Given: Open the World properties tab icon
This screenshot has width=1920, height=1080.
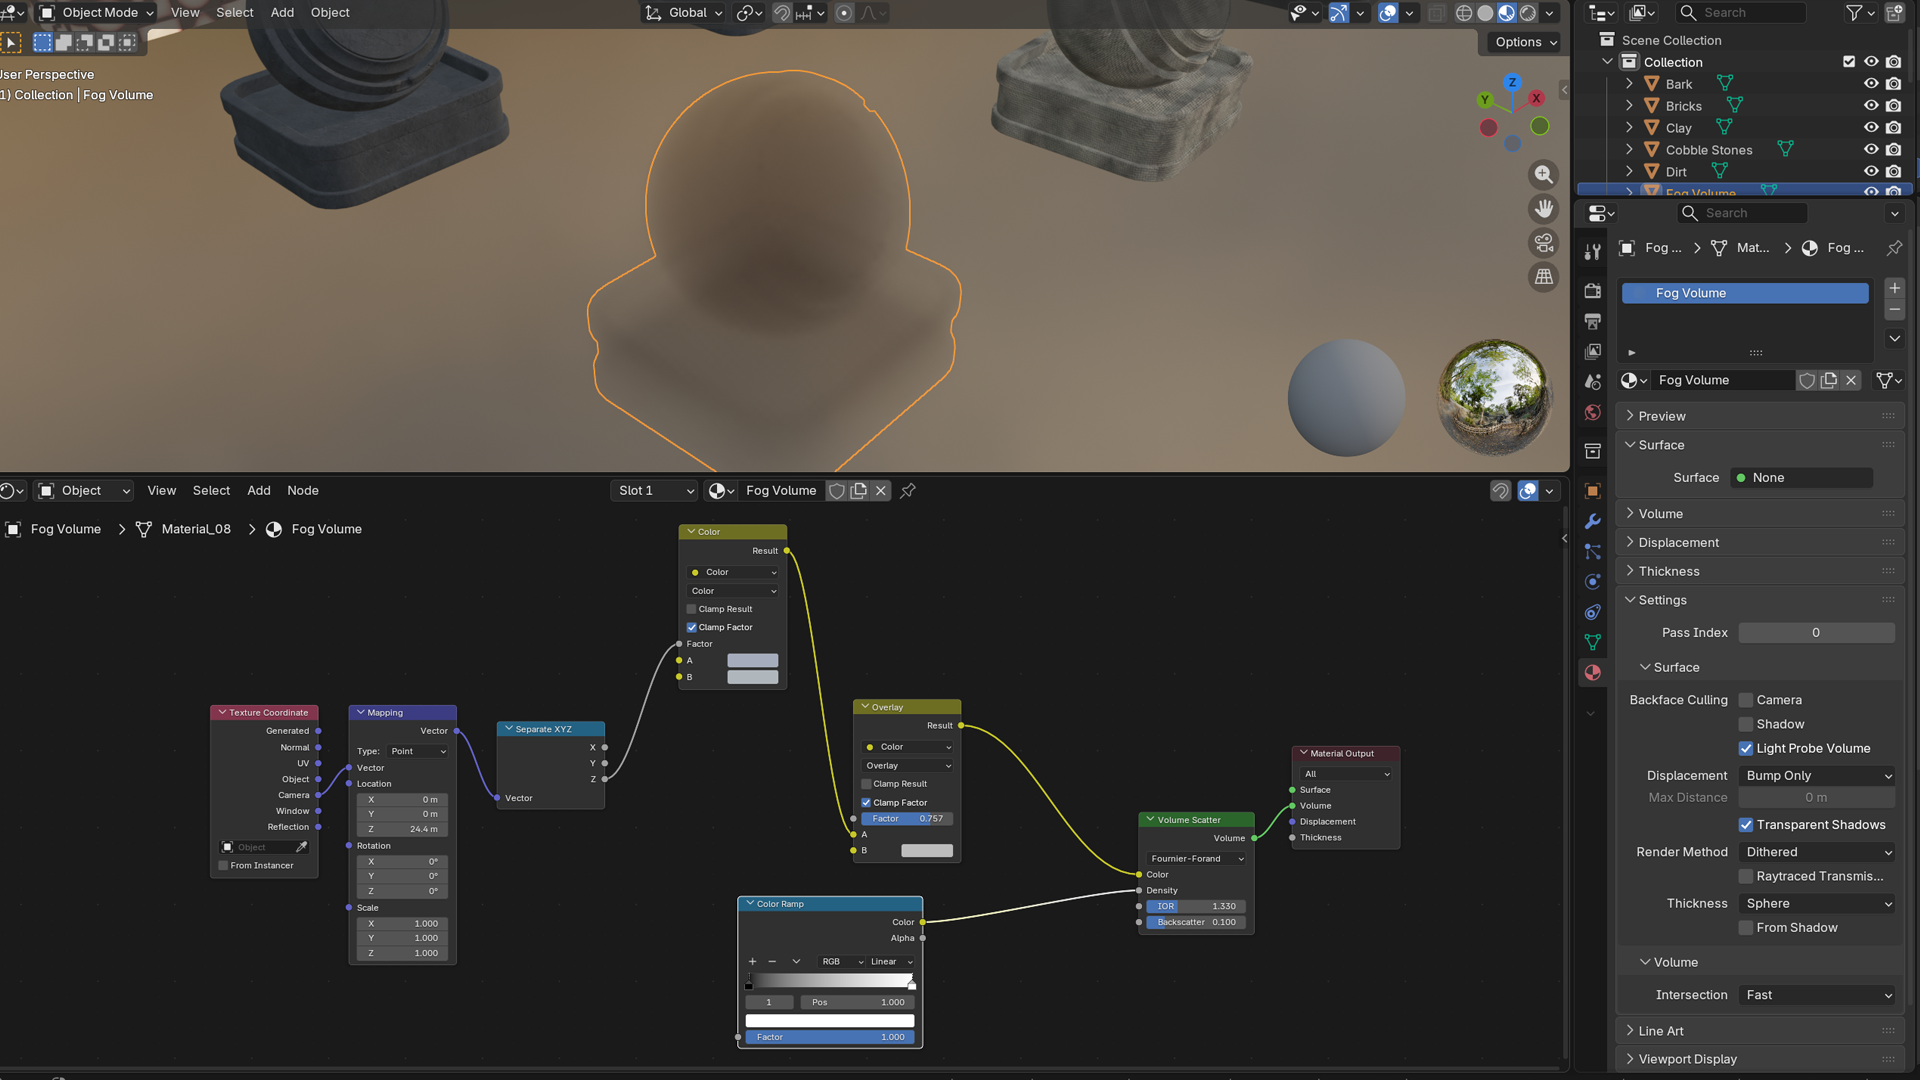Looking at the screenshot, I should point(1593,412).
